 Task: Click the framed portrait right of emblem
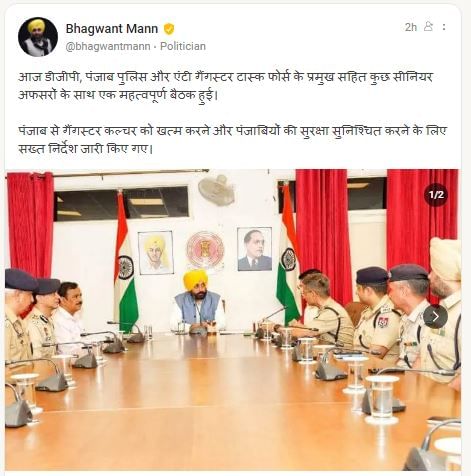pos(254,249)
